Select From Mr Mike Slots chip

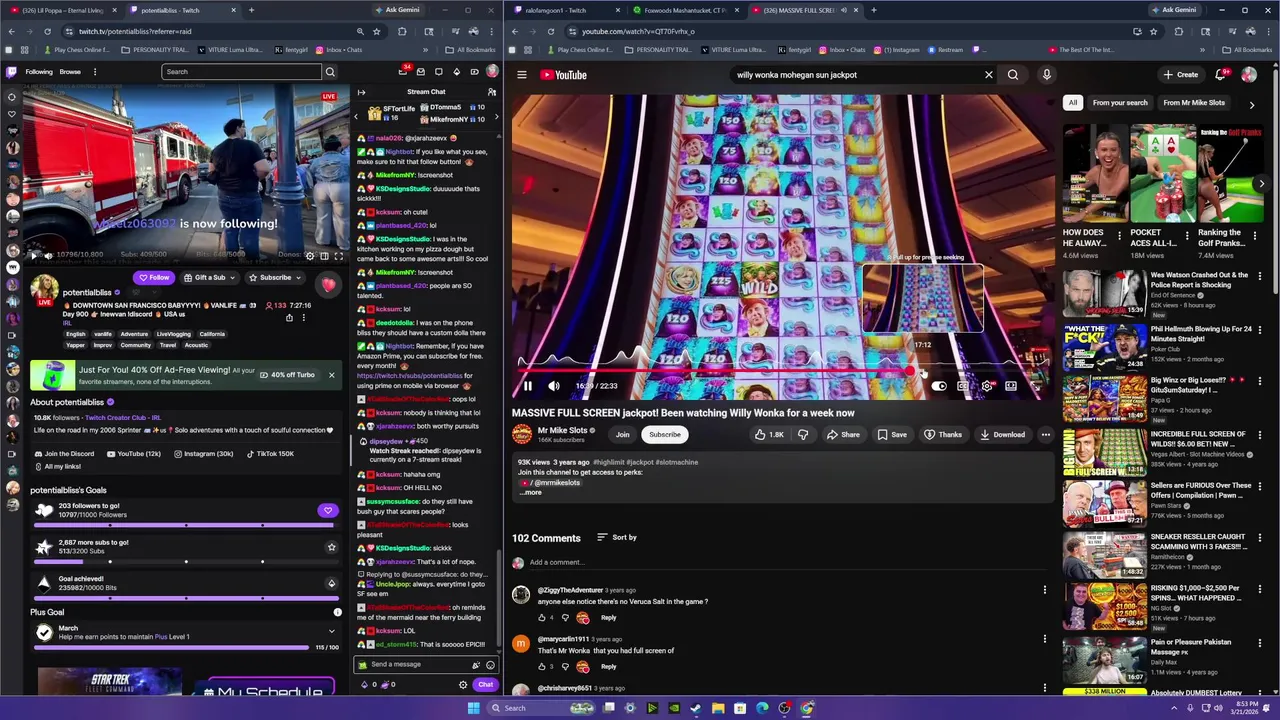pyautogui.click(x=1194, y=103)
